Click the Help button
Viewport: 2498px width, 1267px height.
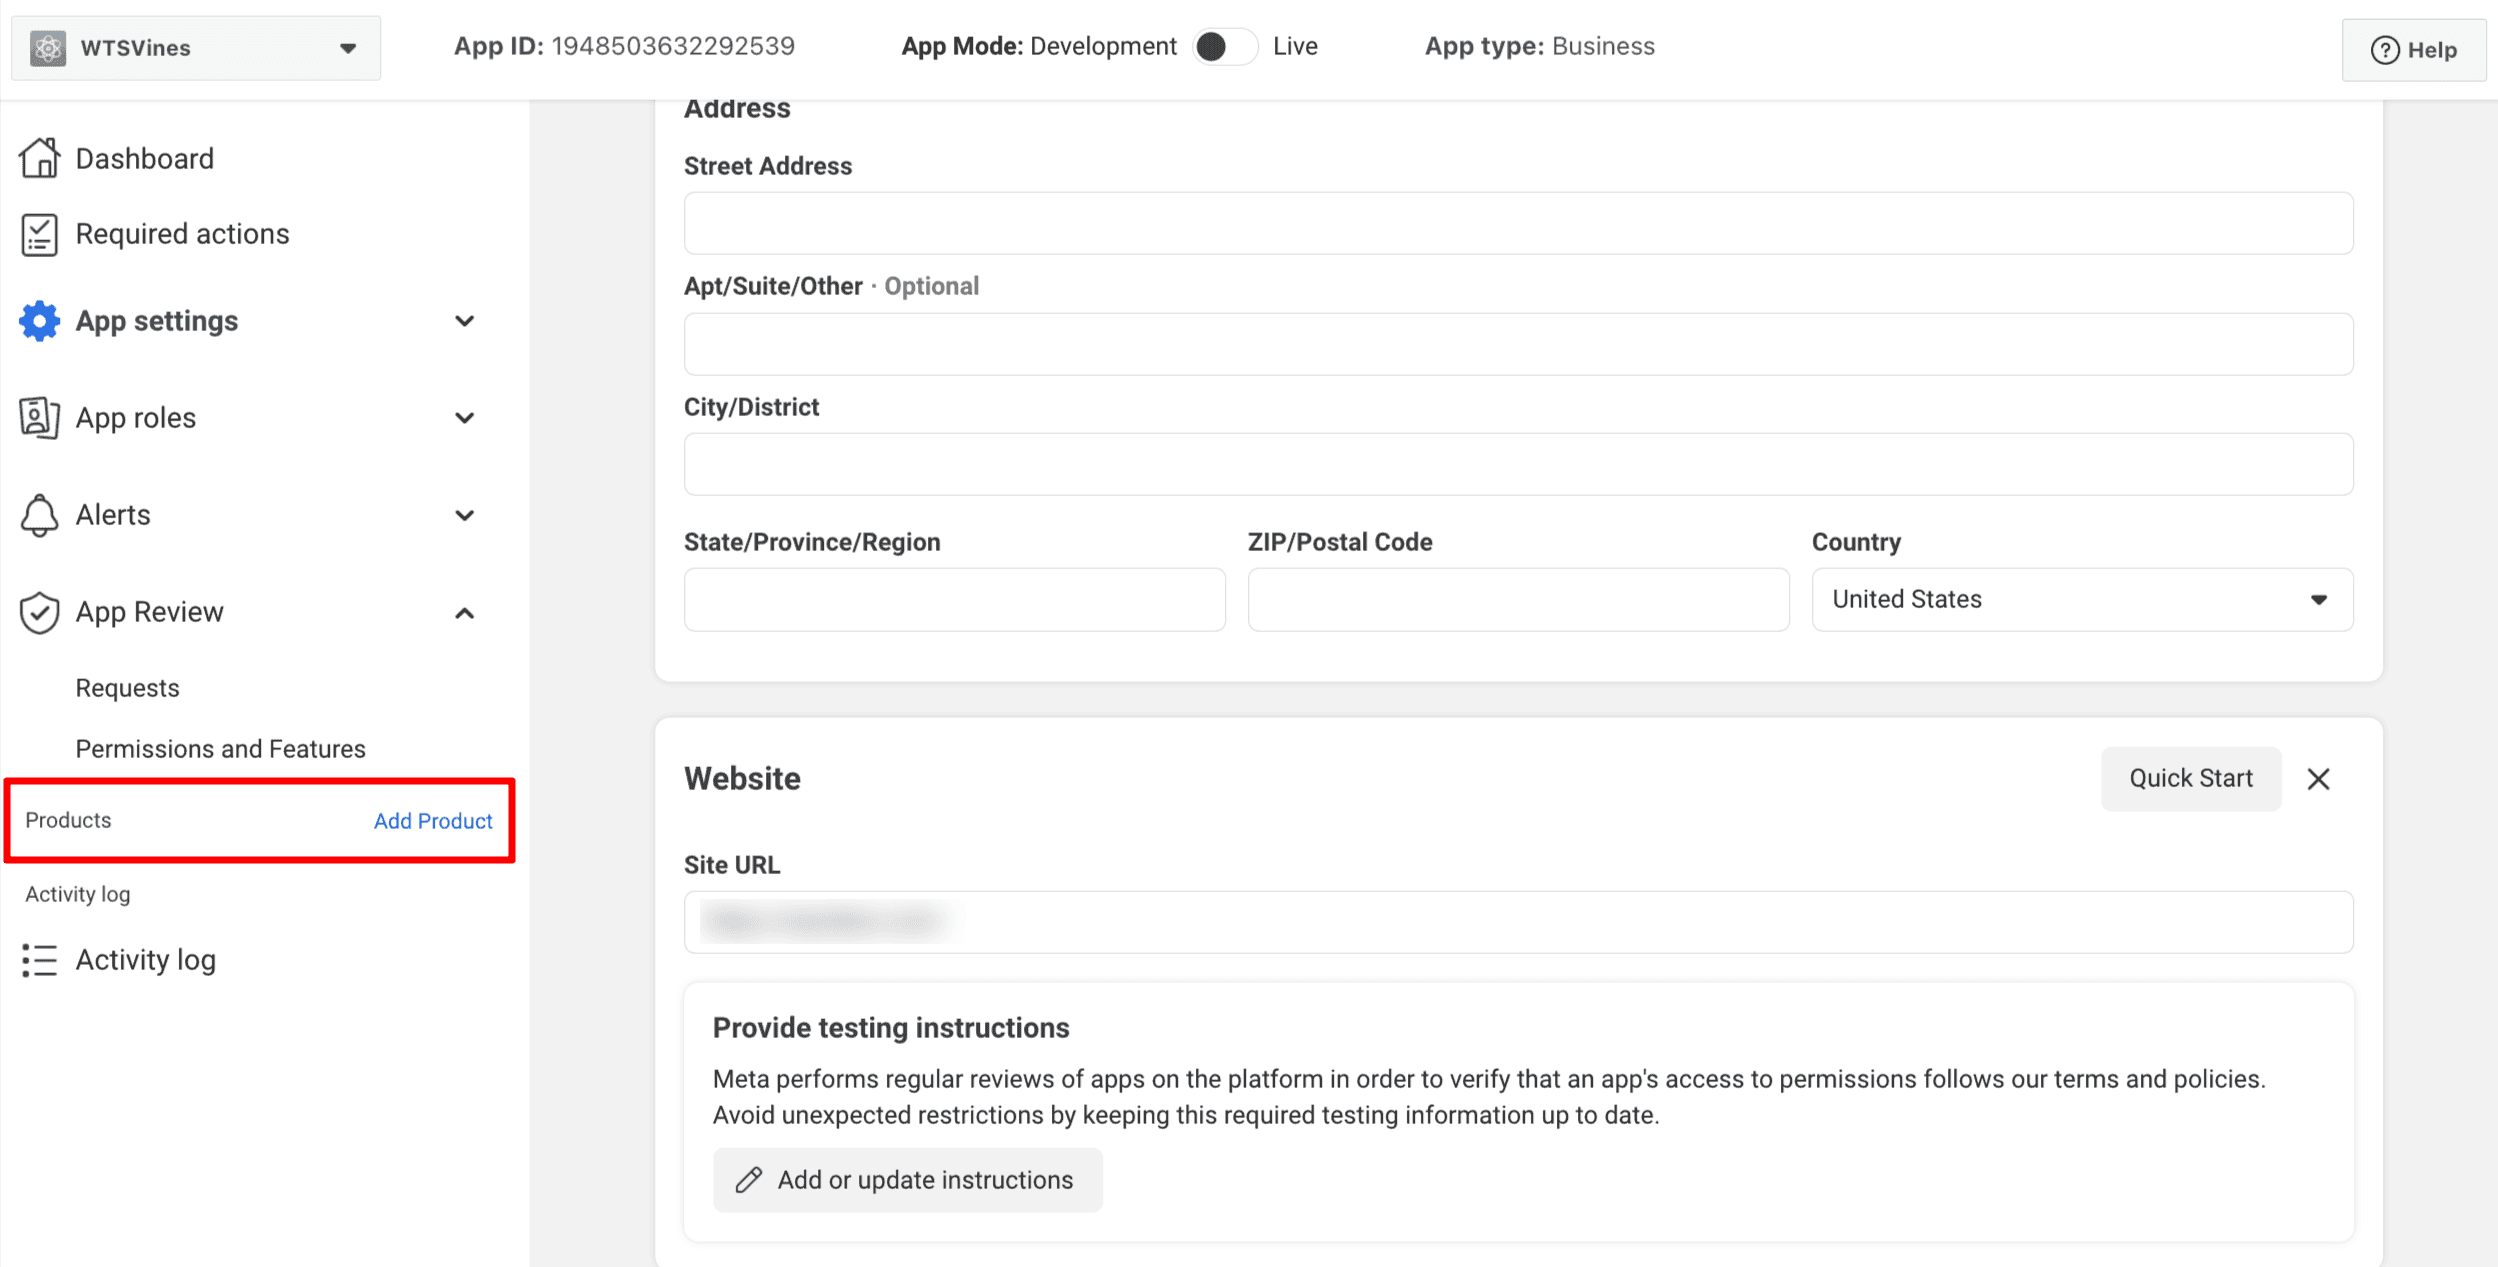pyautogui.click(x=2413, y=50)
